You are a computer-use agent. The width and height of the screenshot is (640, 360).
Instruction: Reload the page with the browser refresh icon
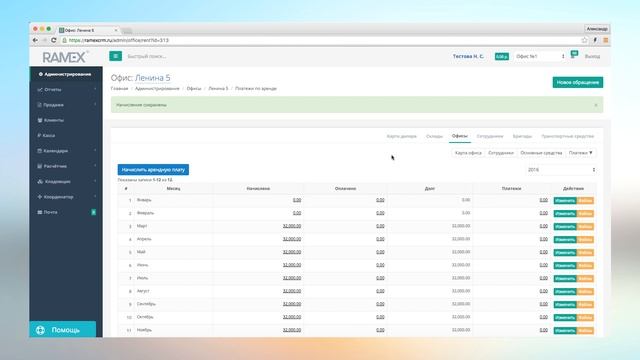[53, 40]
